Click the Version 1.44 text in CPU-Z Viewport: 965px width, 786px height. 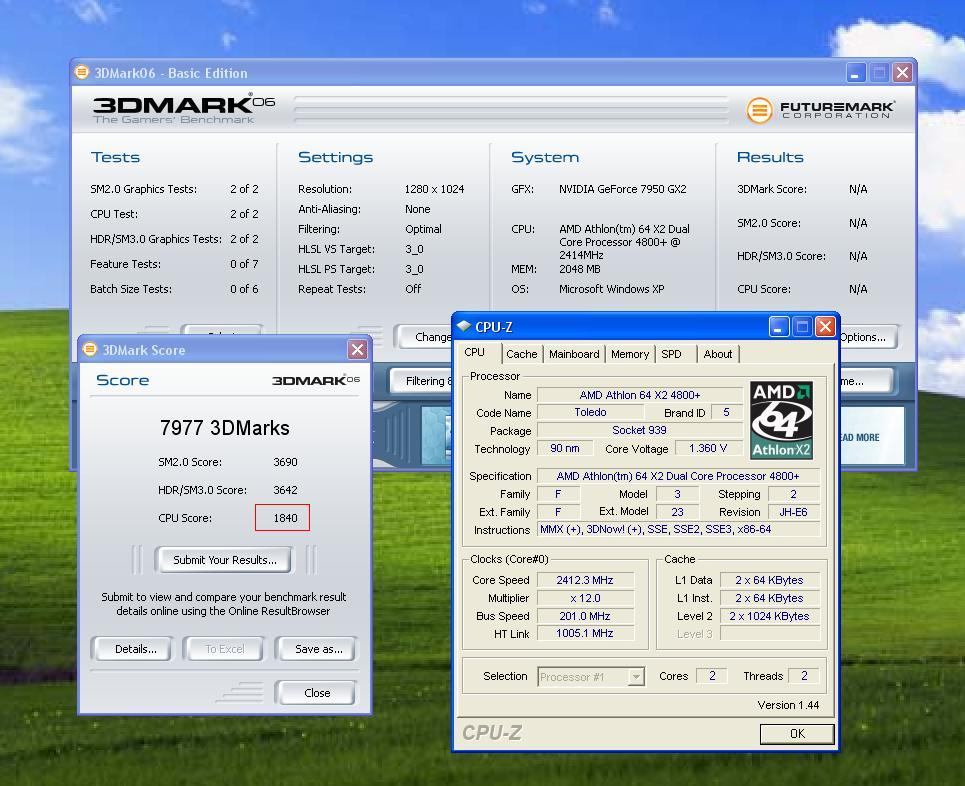click(x=788, y=705)
